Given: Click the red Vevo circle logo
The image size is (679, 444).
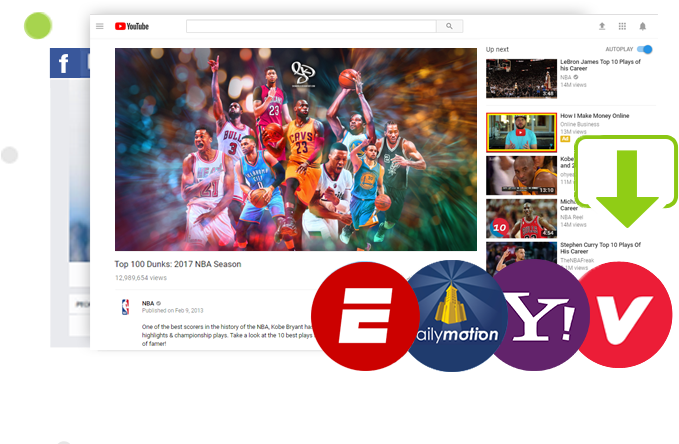Looking at the screenshot, I should [624, 315].
